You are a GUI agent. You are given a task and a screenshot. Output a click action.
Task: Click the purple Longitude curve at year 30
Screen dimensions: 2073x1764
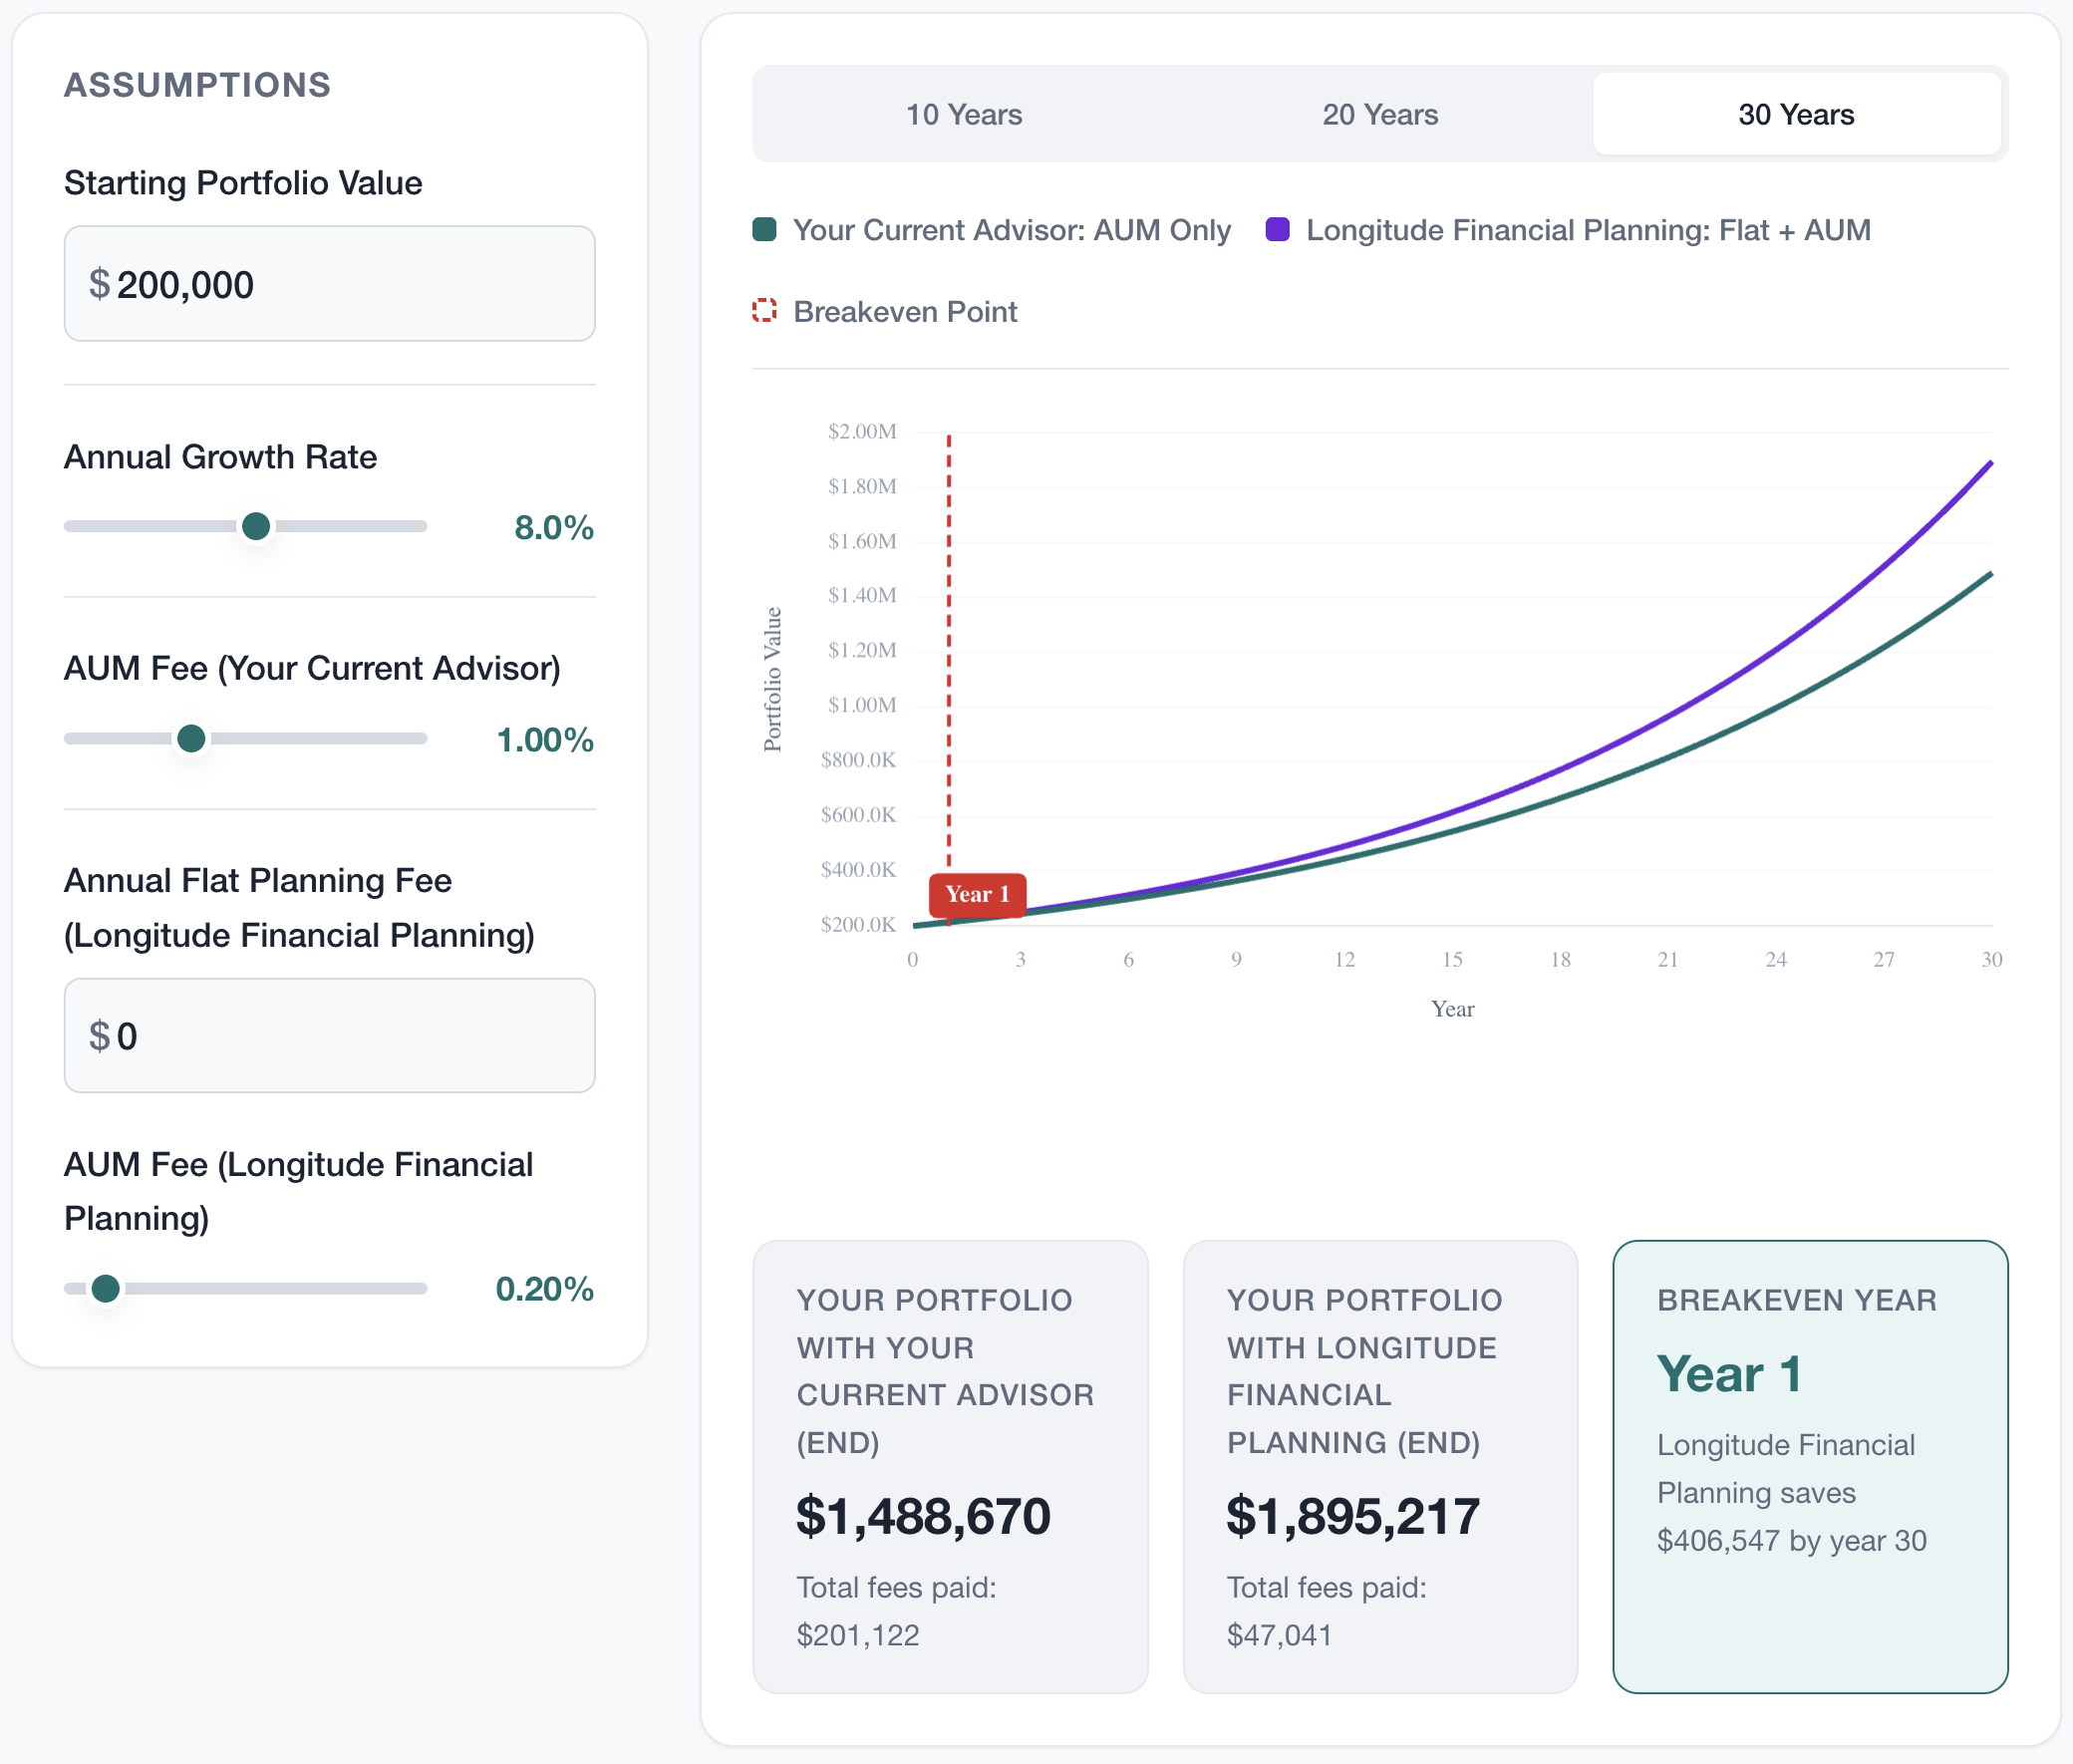click(1990, 464)
